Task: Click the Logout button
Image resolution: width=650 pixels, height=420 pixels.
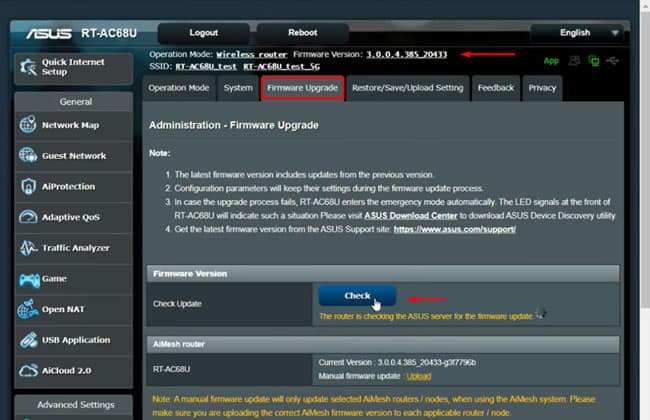Action: 204,33
